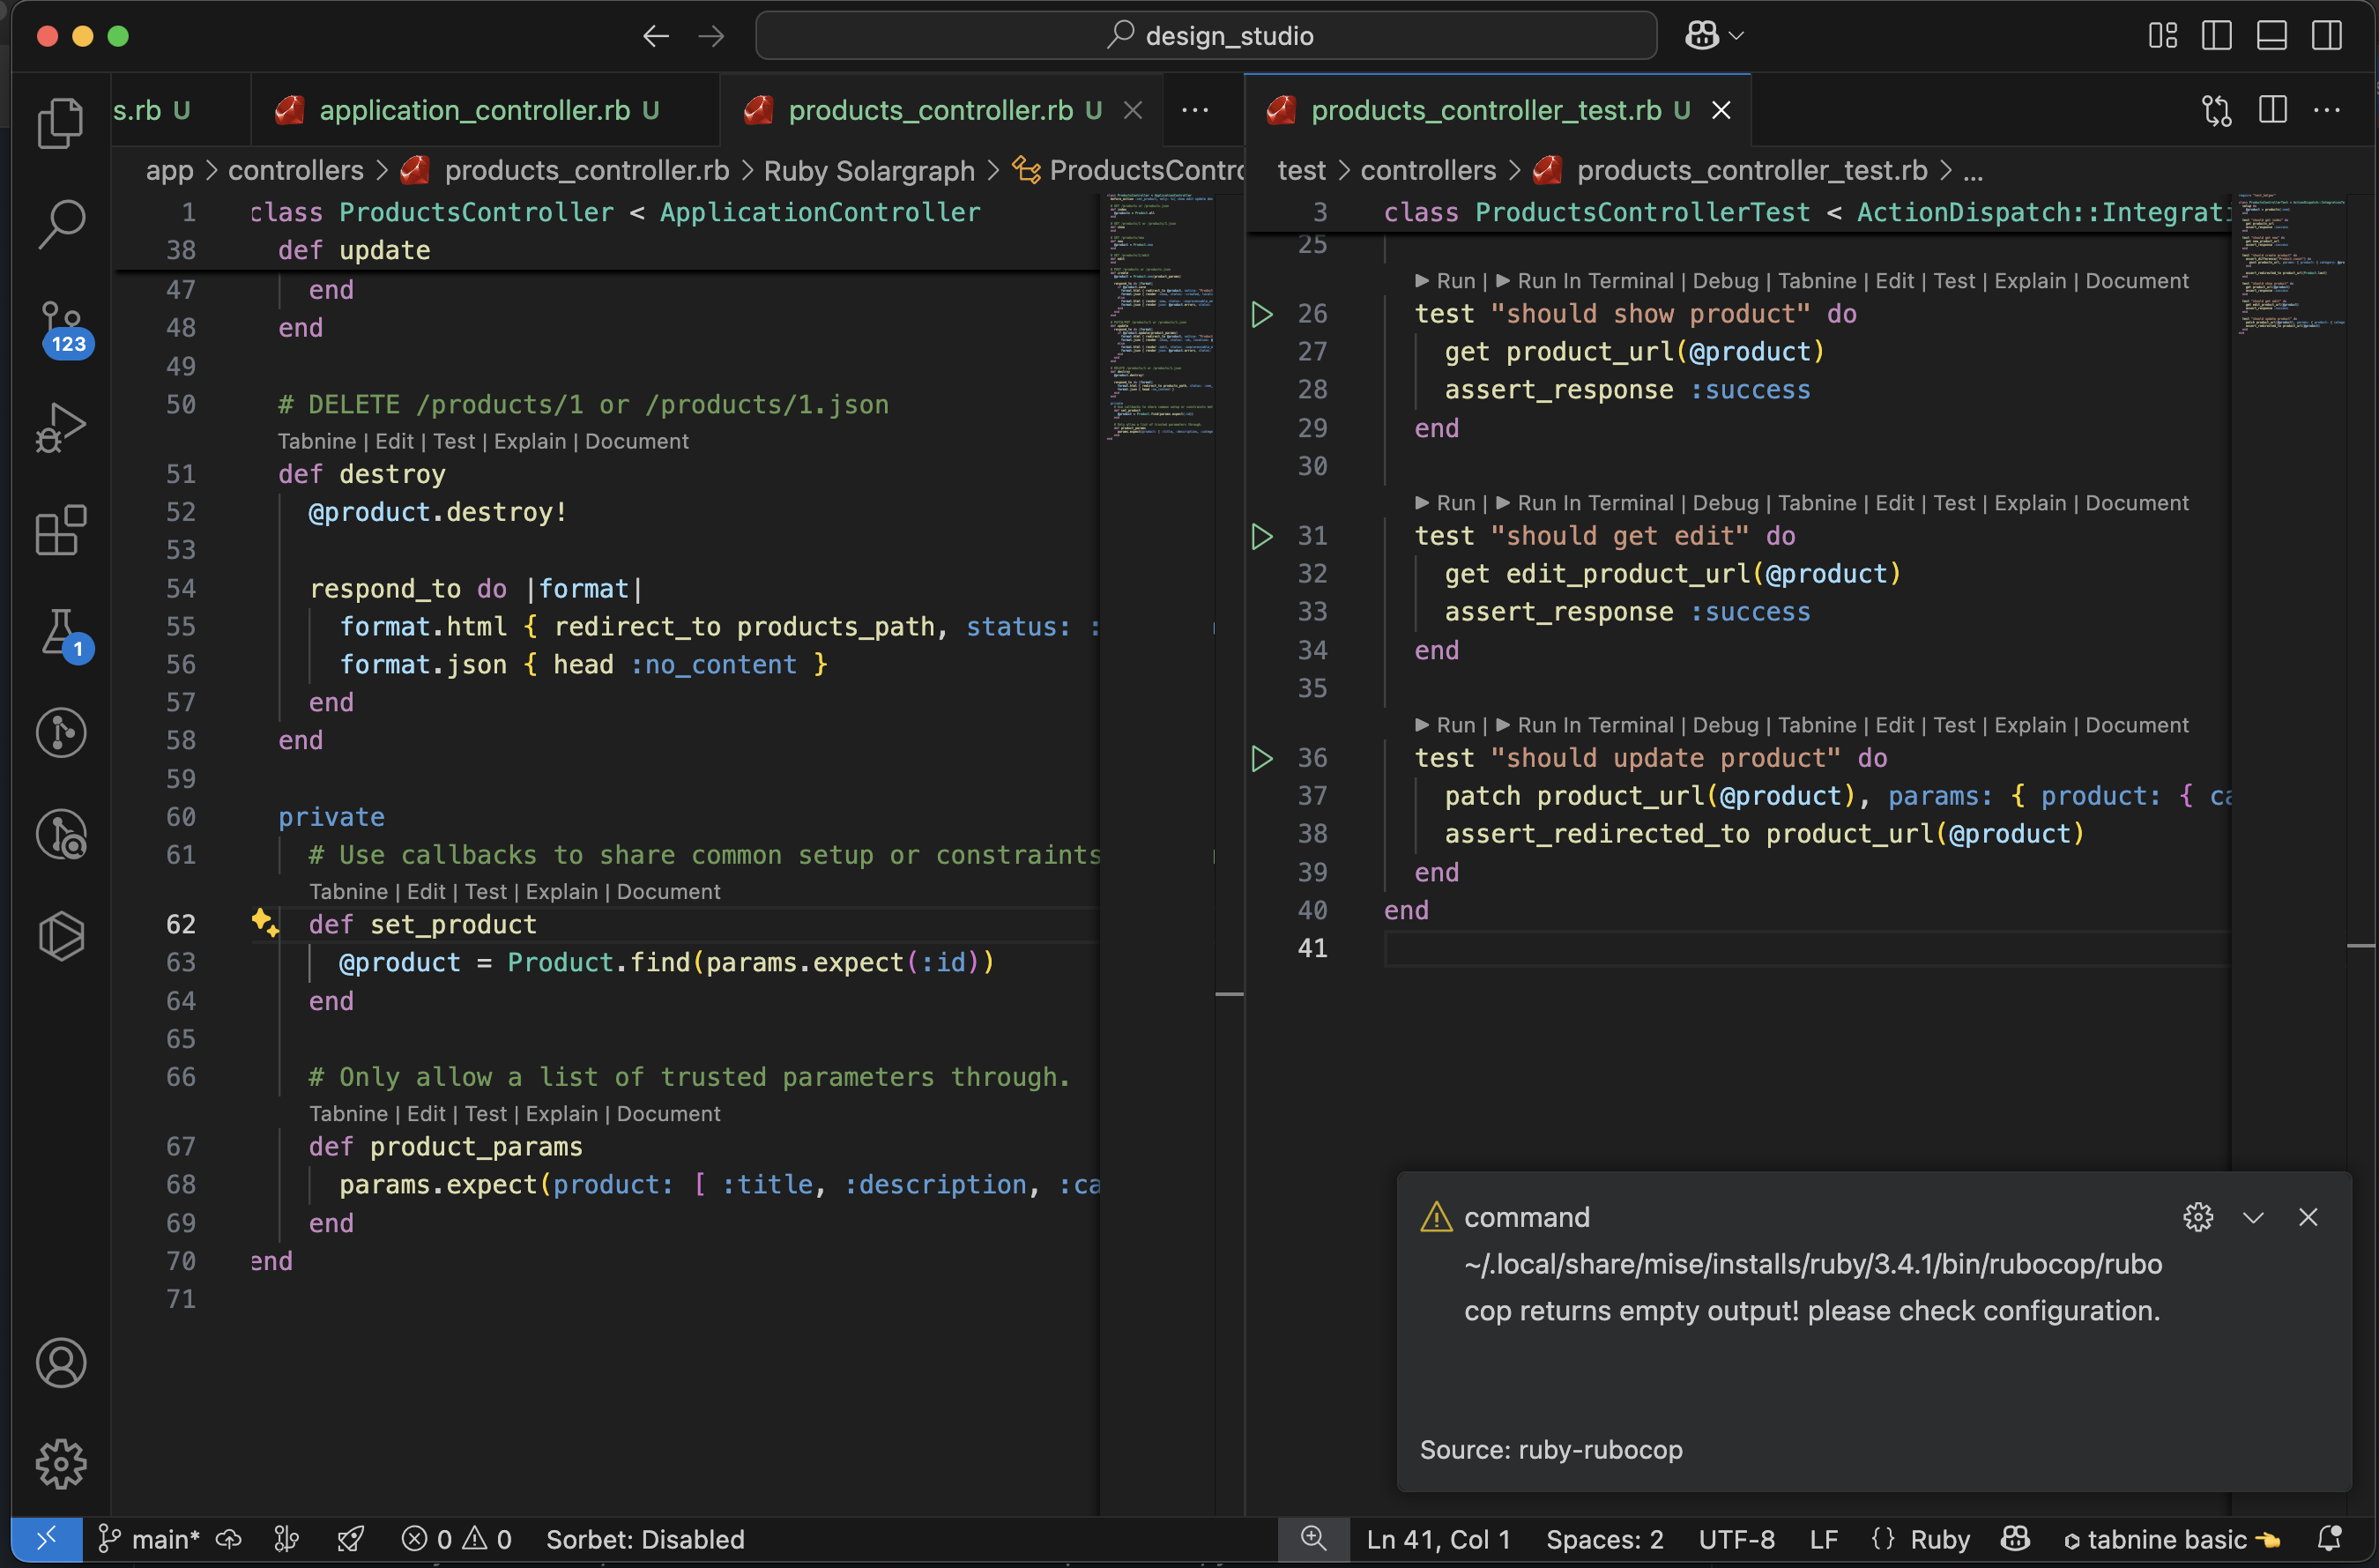Toggle the primary sidebar layout button
This screenshot has width=2379, height=1568.
(2216, 36)
